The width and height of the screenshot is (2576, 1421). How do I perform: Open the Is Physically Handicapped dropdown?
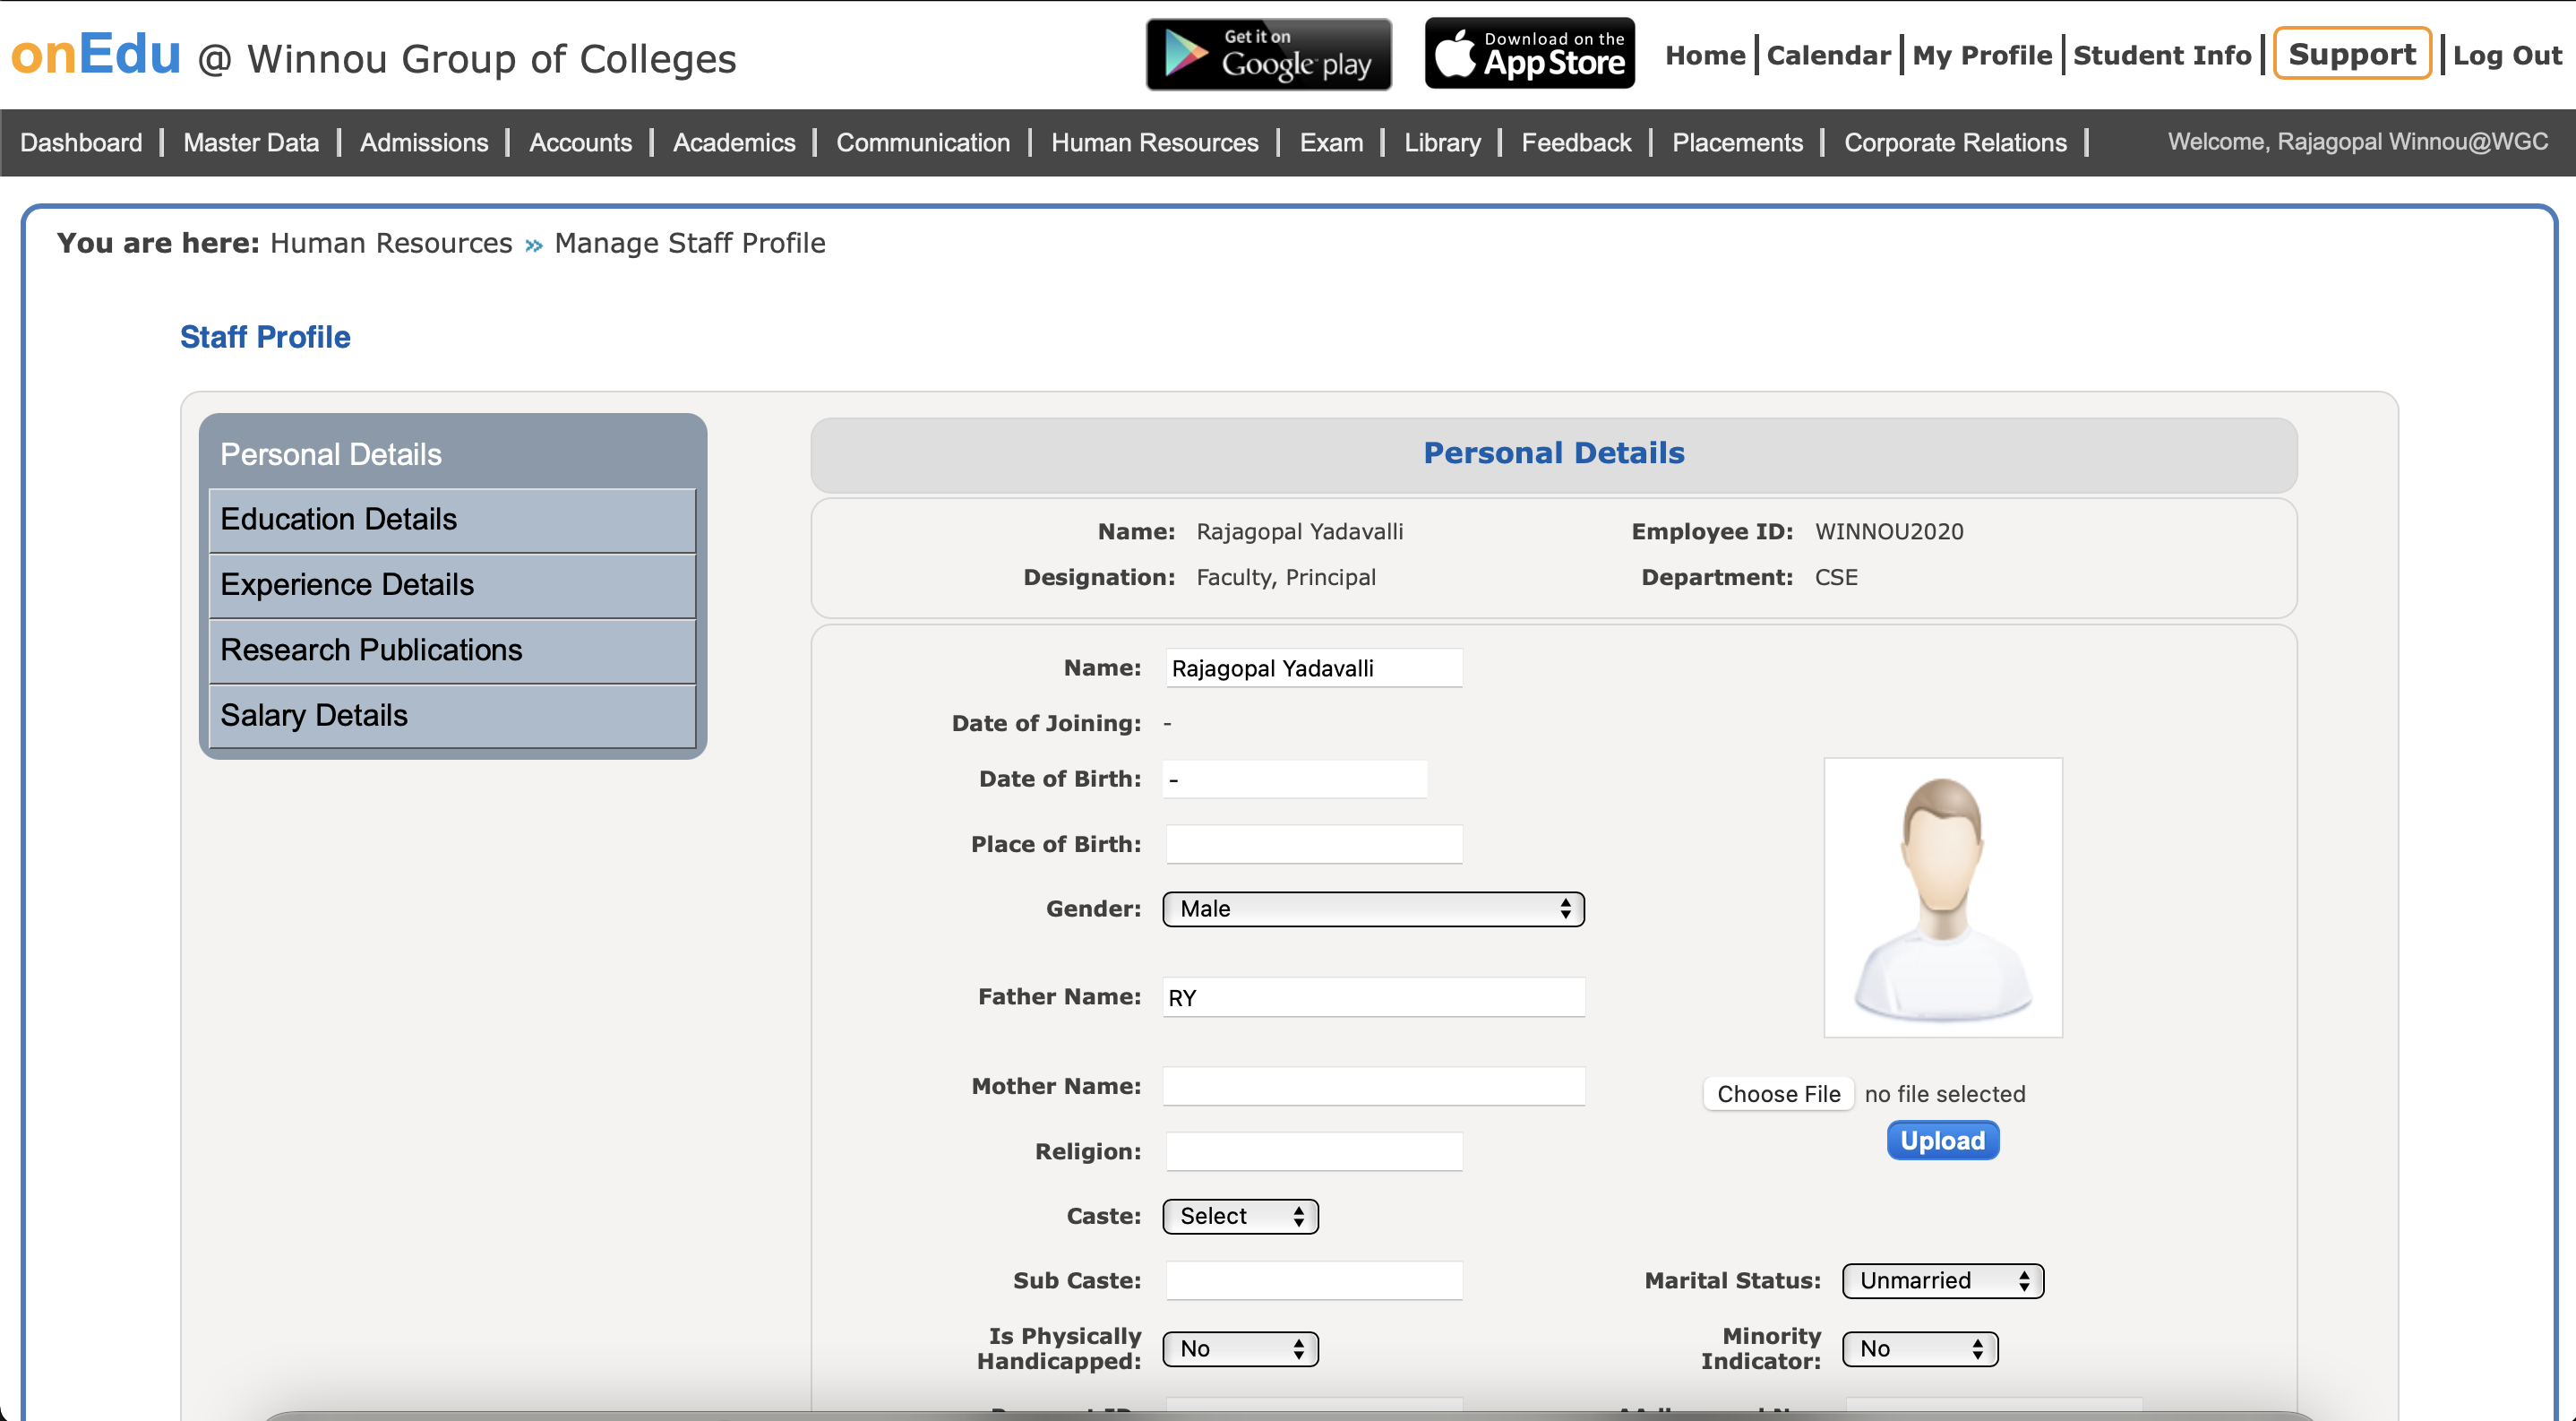[x=1240, y=1349]
